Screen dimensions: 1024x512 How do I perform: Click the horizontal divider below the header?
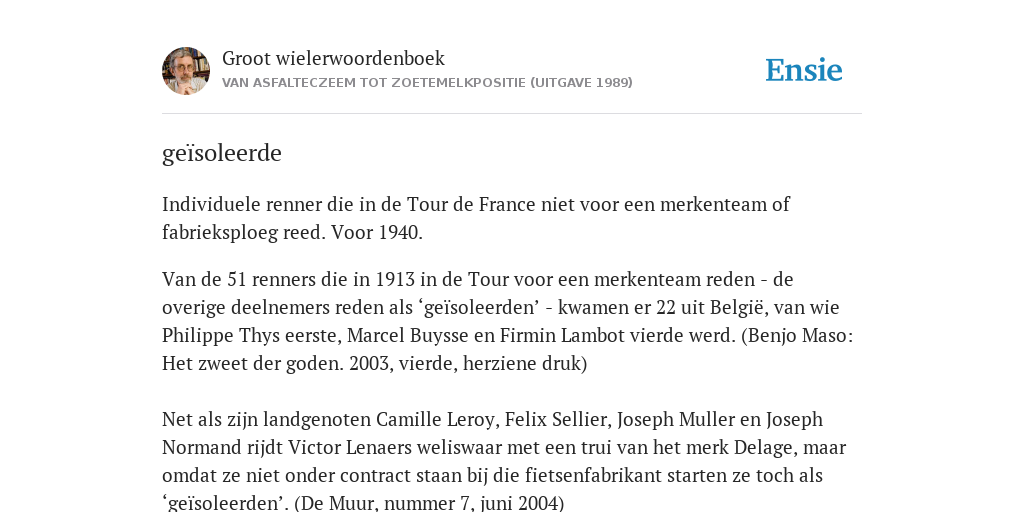(x=512, y=114)
